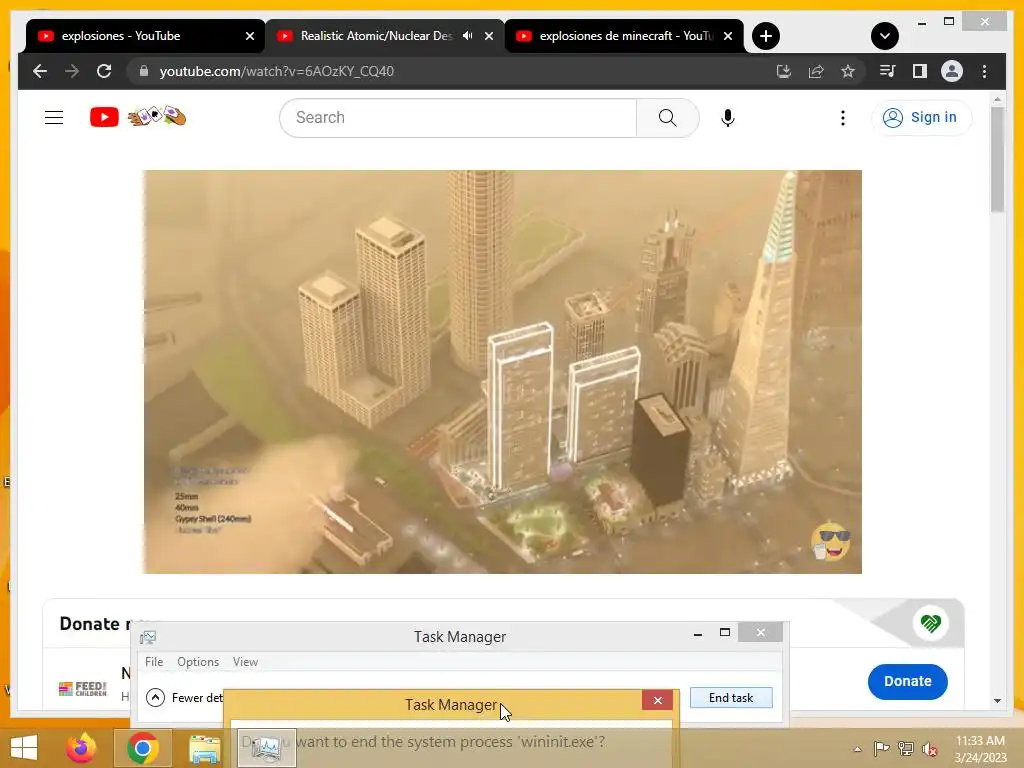Collapse Task Manager with Fewer details
Viewport: 1024px width, 768px height.
(x=184, y=697)
